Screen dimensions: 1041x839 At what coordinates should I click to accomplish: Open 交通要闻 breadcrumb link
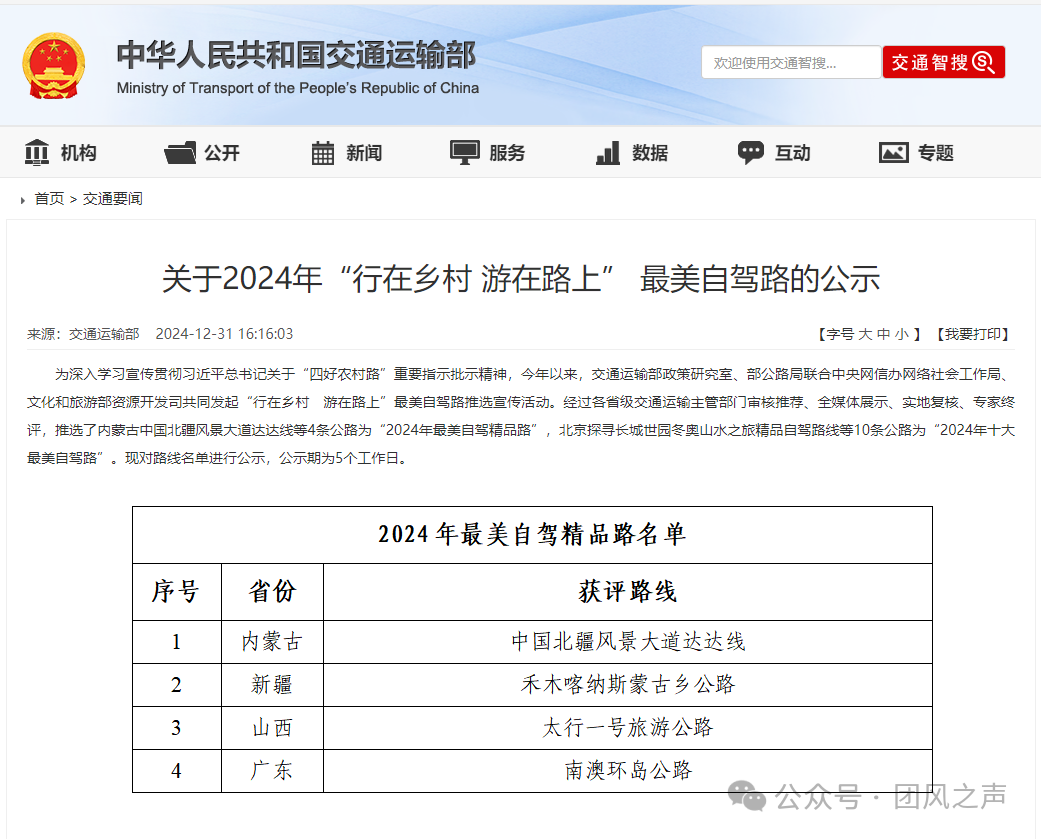click(x=112, y=198)
